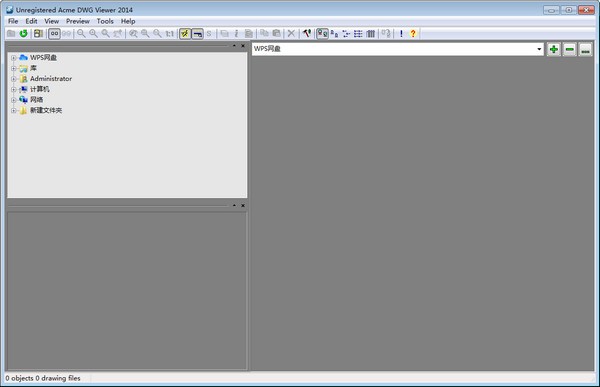Open the Edit menu

[x=31, y=21]
